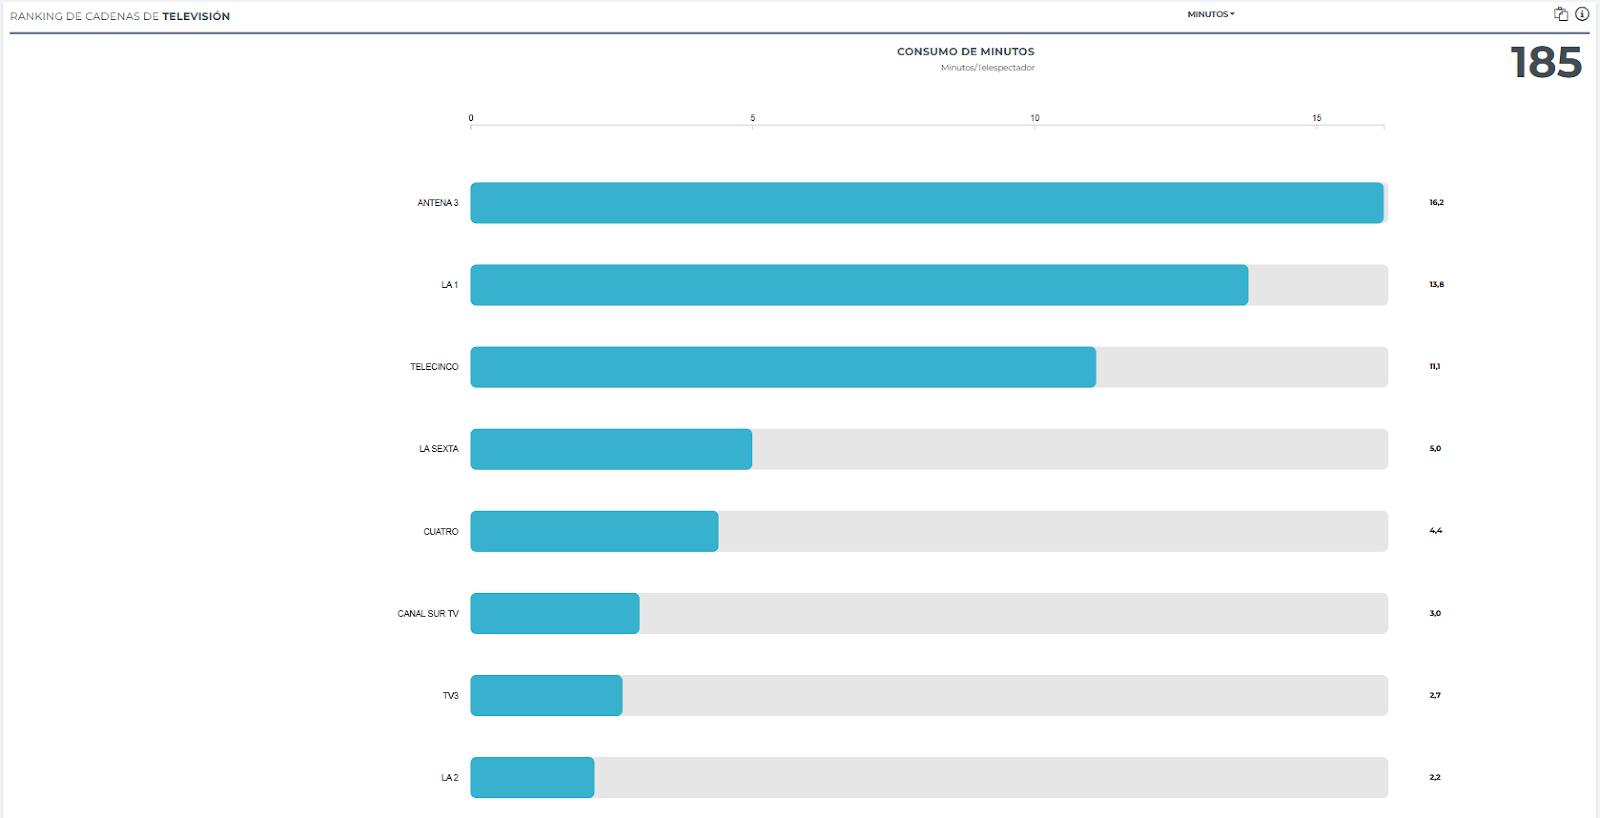Click the 11,1 value
This screenshot has height=818, width=1600.
[1435, 367]
